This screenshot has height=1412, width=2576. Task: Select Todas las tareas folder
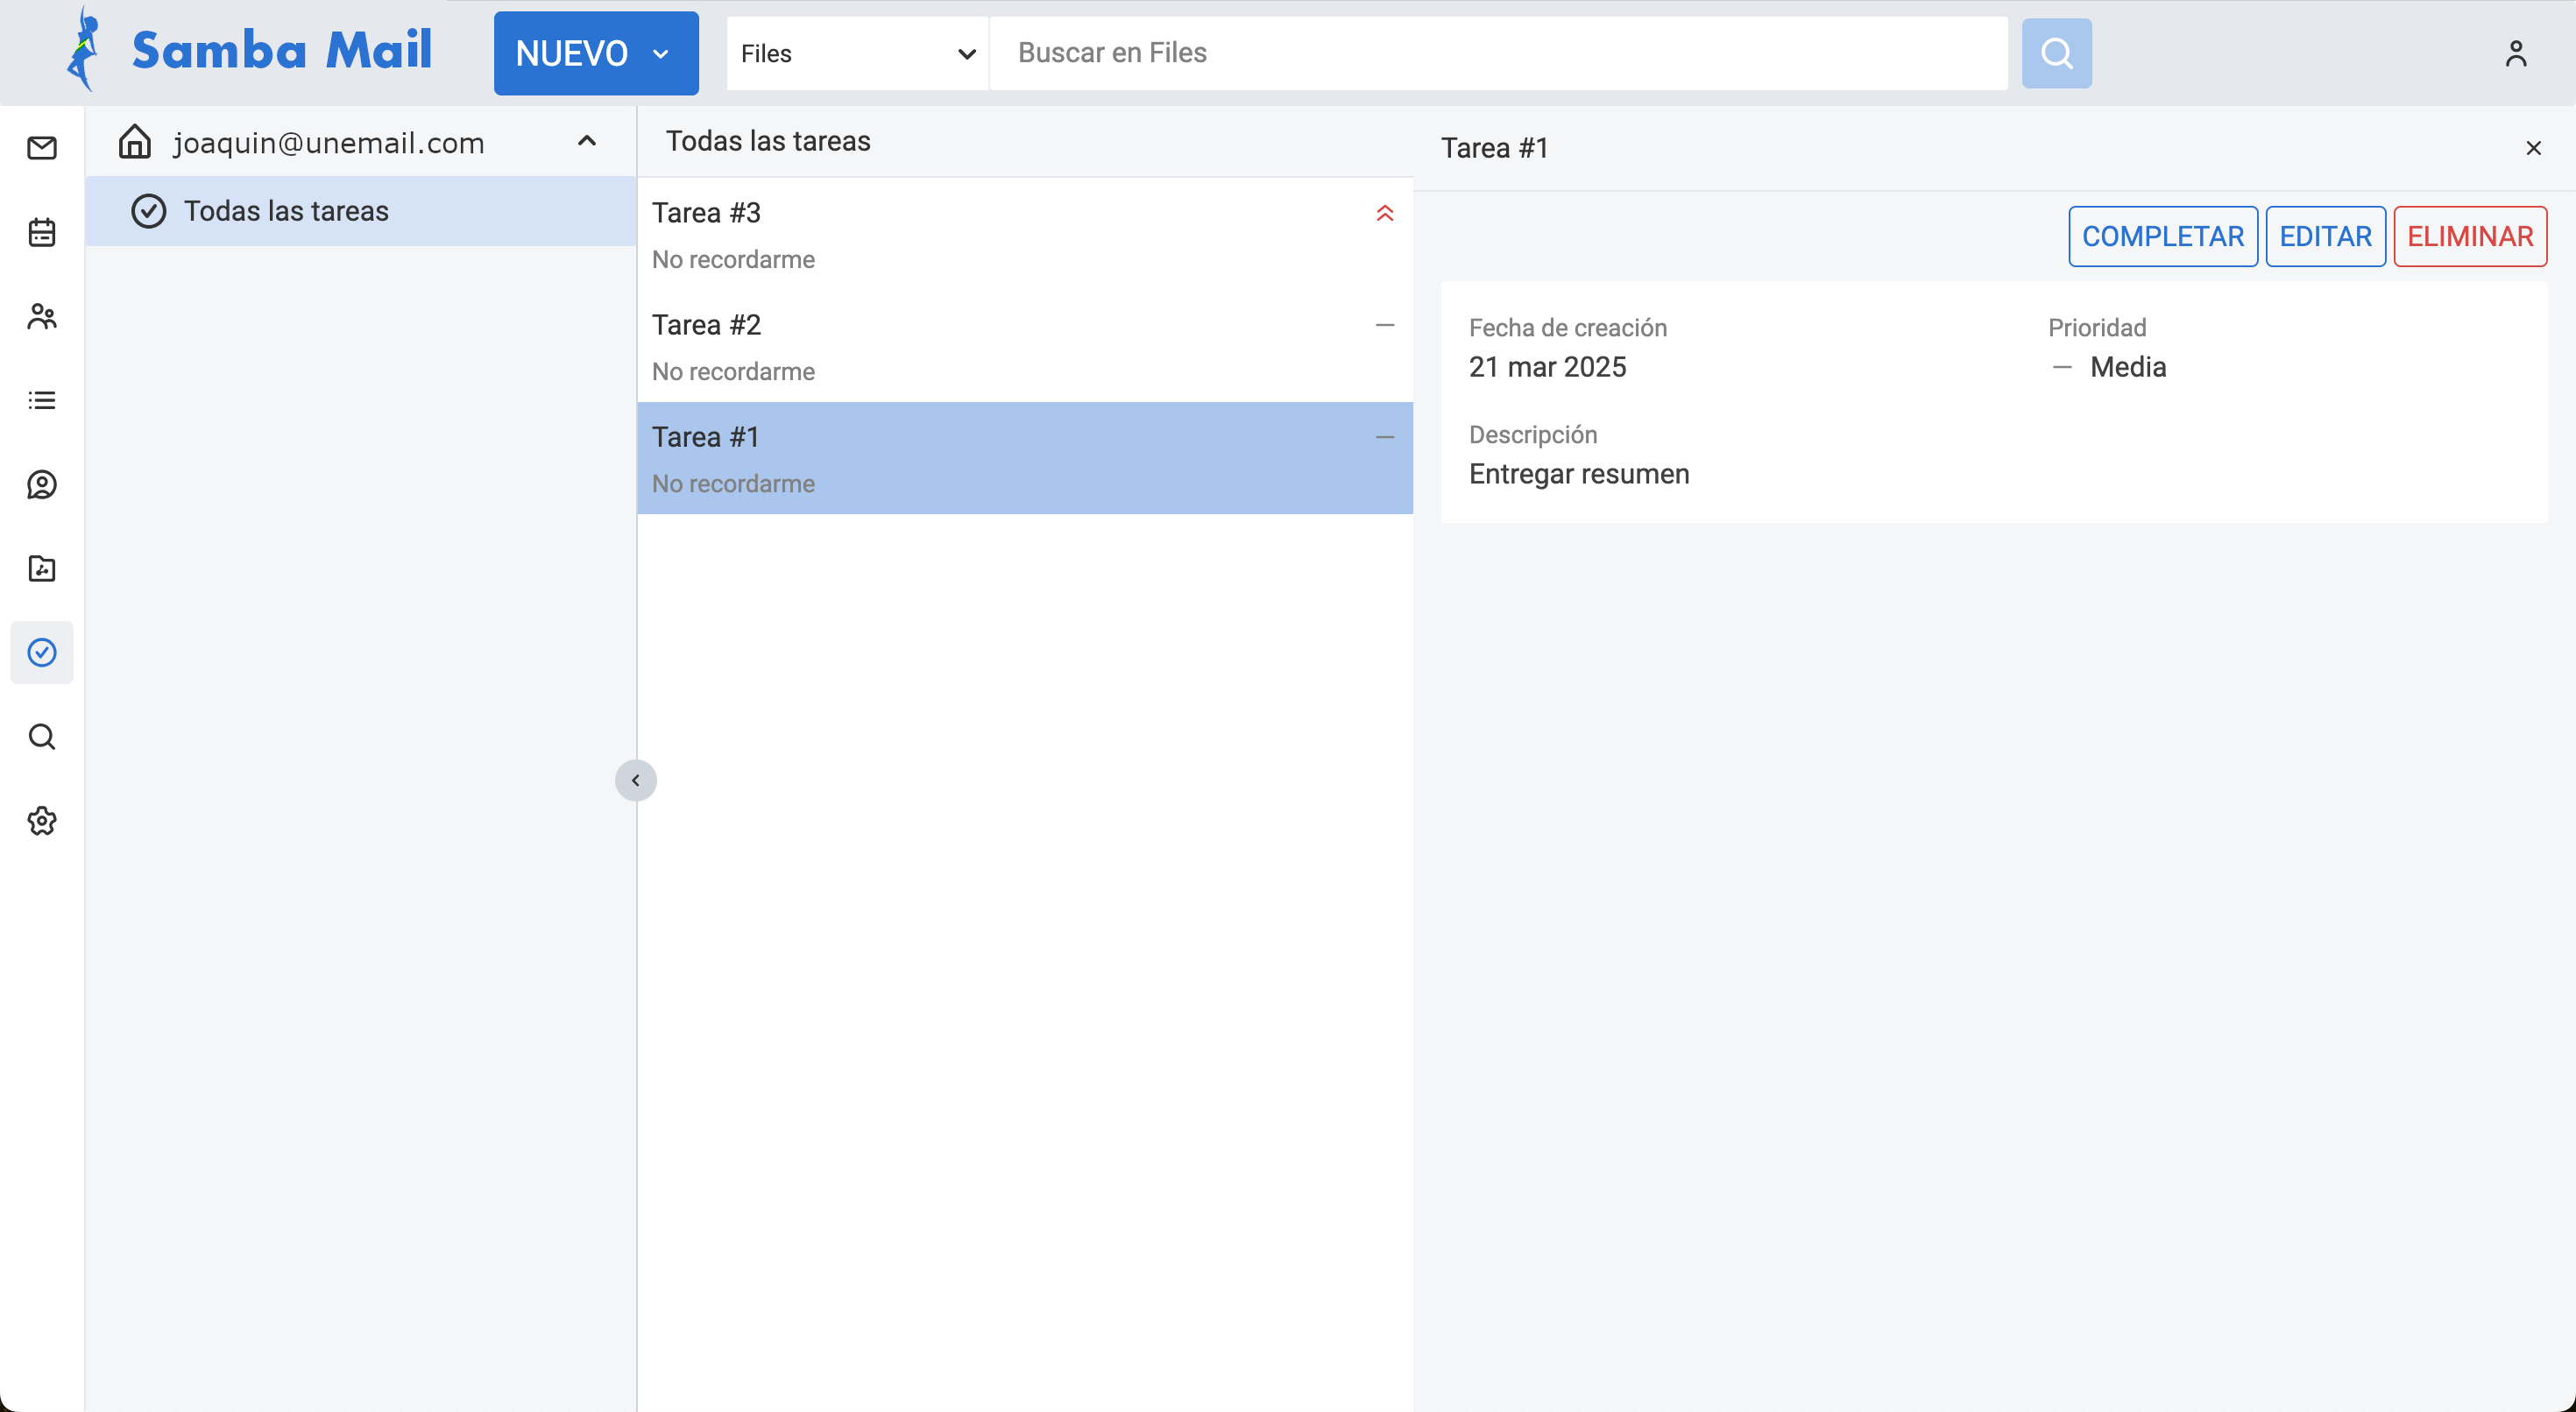(x=286, y=211)
